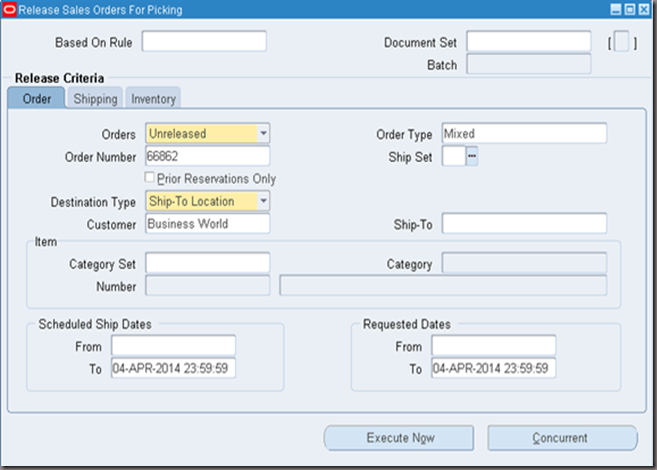Click the descriptive flexfield box beside Document Set
The width and height of the screenshot is (657, 470).
point(621,42)
